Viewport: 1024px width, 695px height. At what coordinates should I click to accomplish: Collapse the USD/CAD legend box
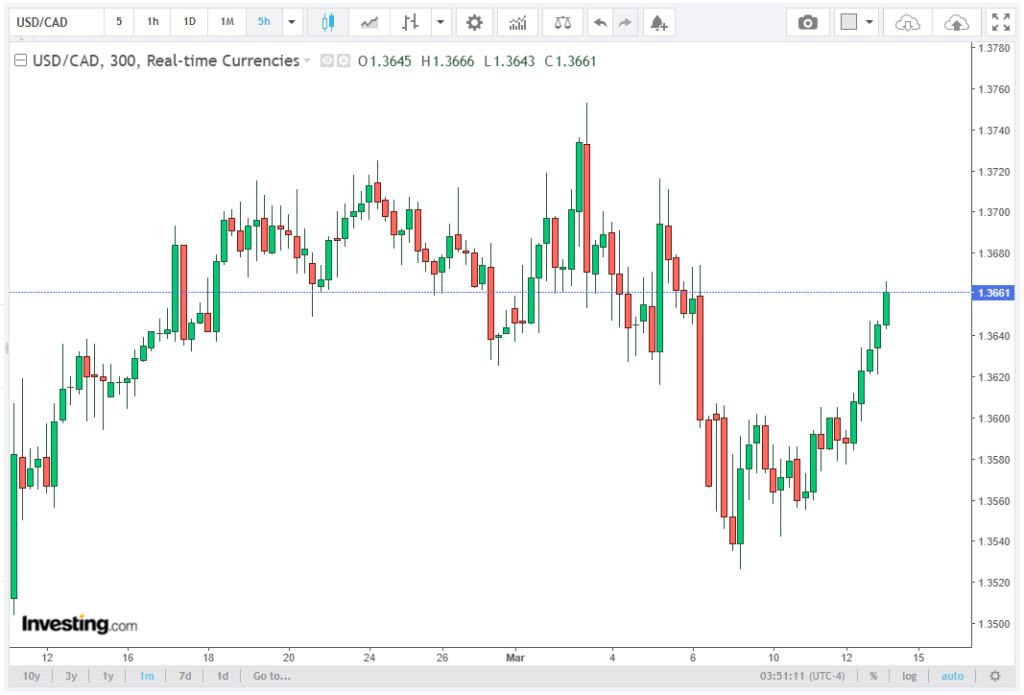(20, 61)
